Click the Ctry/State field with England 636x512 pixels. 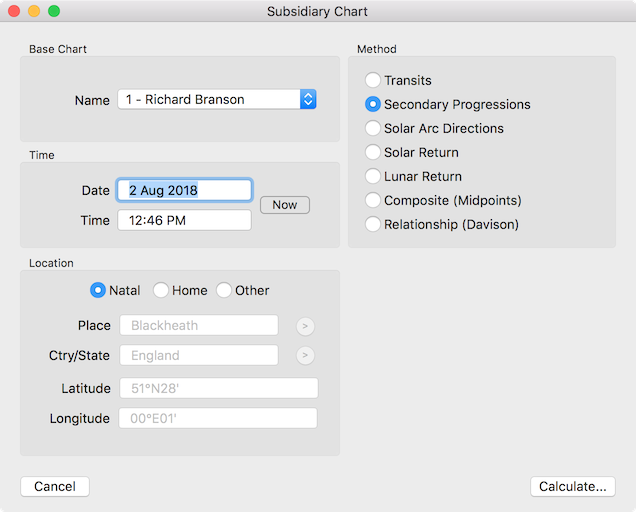(x=199, y=355)
